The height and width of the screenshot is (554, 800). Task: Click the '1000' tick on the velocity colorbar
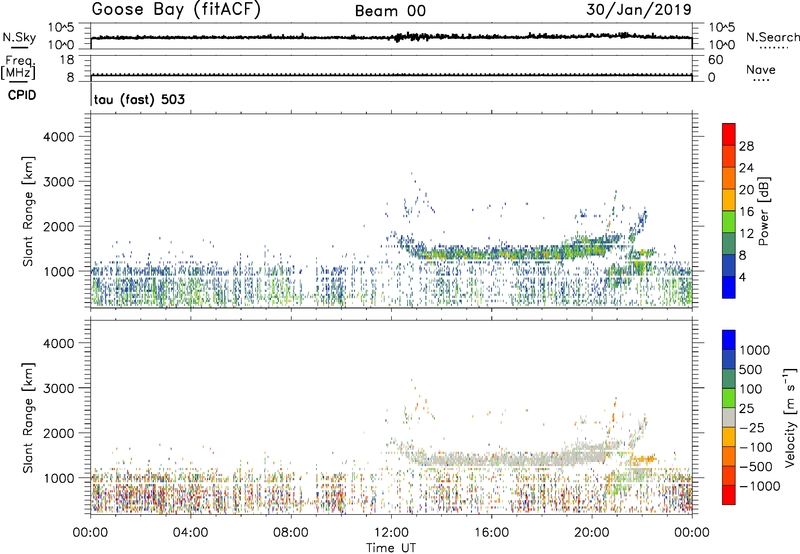pyautogui.click(x=755, y=350)
